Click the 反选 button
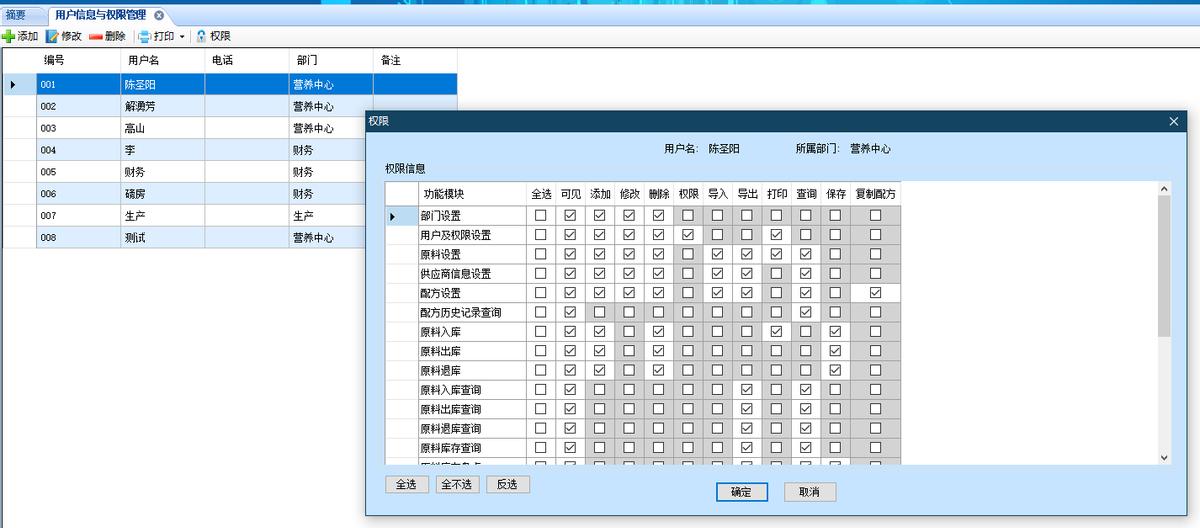Screen dimensions: 1200x528 point(508,484)
